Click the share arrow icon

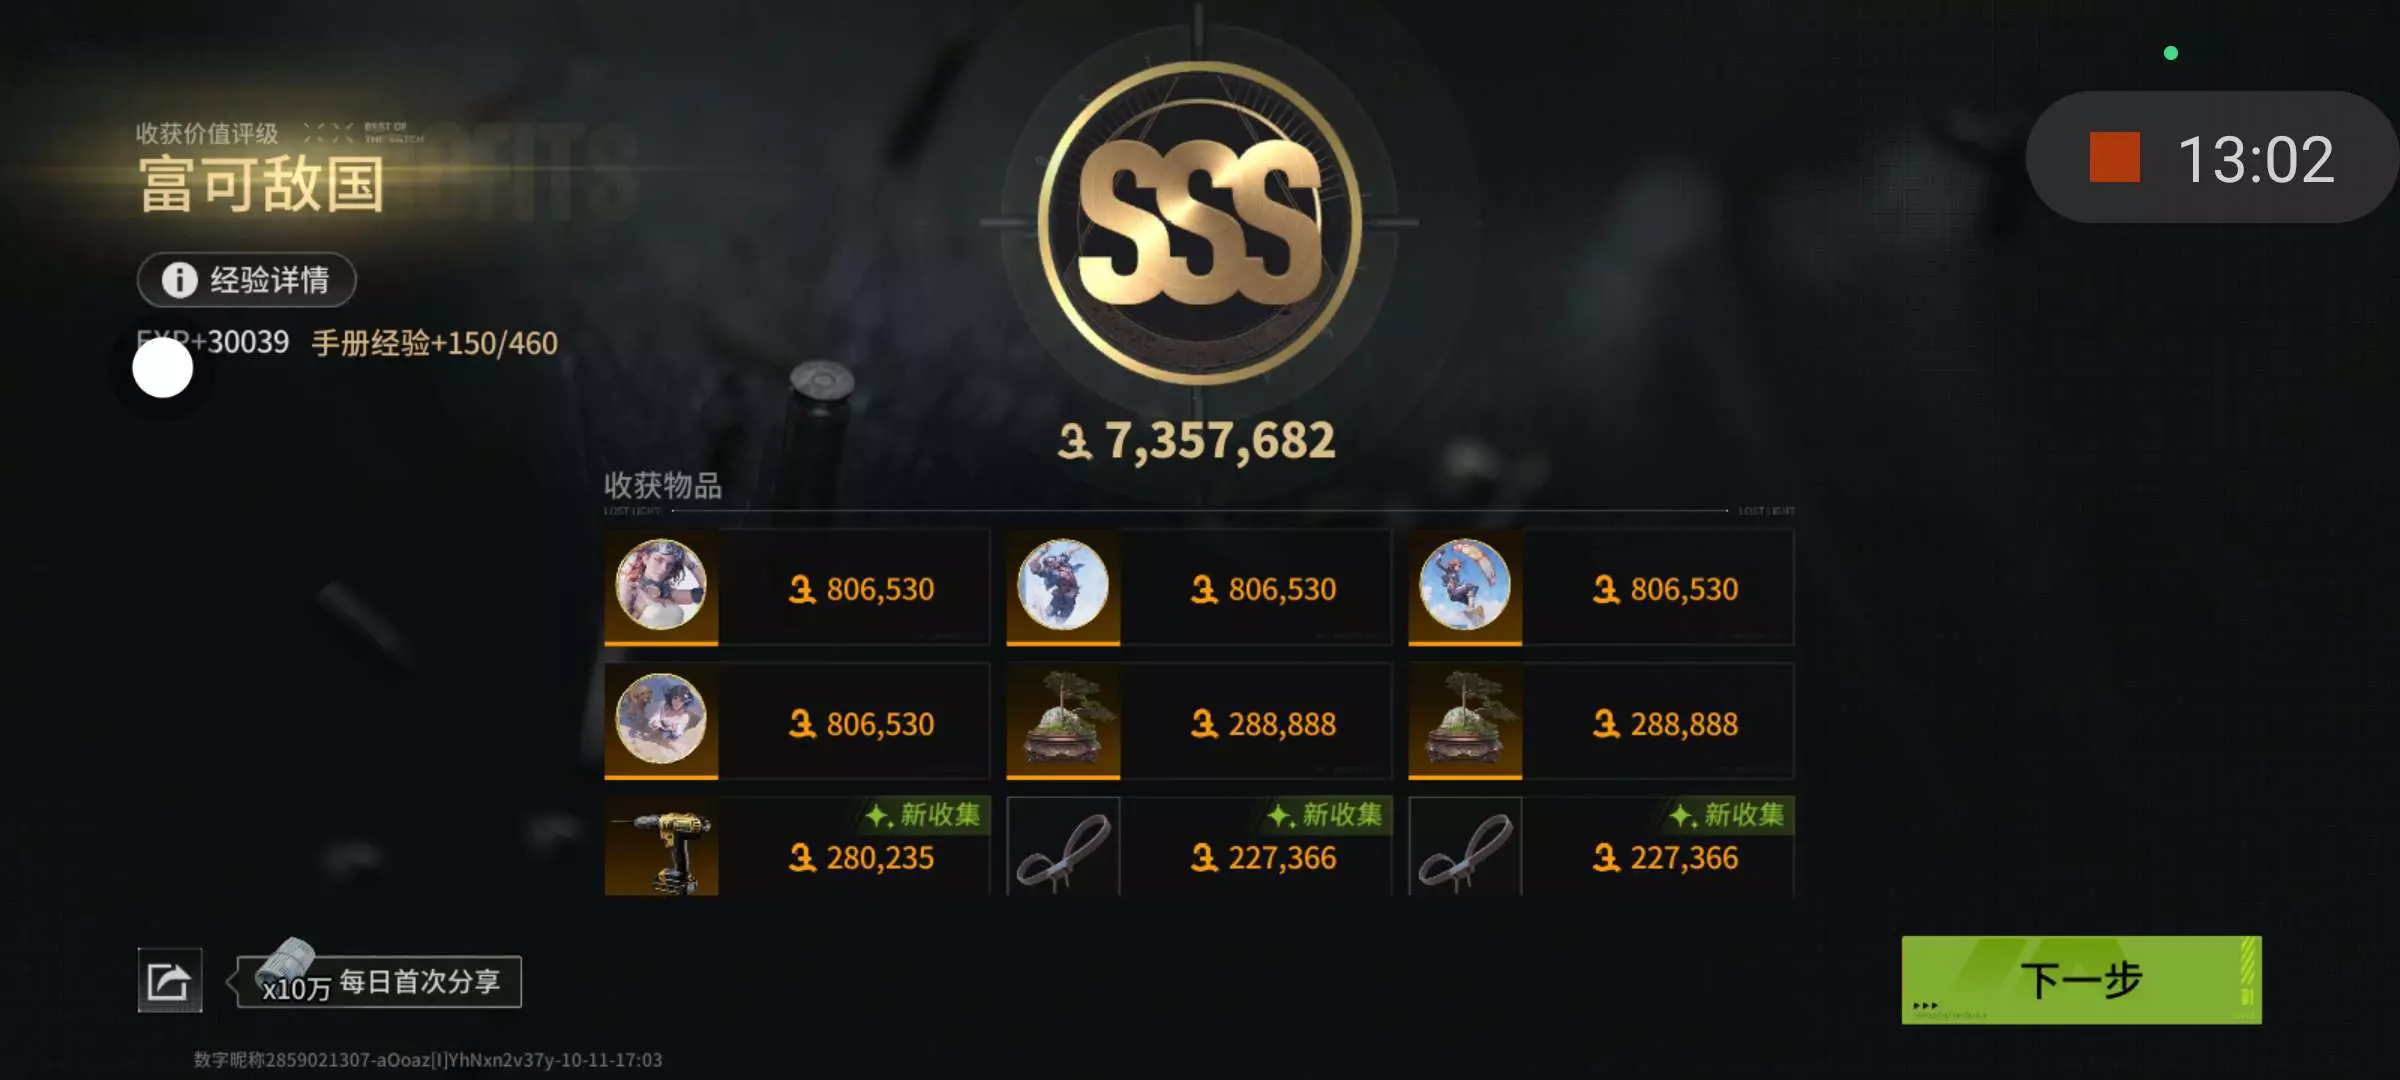[x=169, y=980]
